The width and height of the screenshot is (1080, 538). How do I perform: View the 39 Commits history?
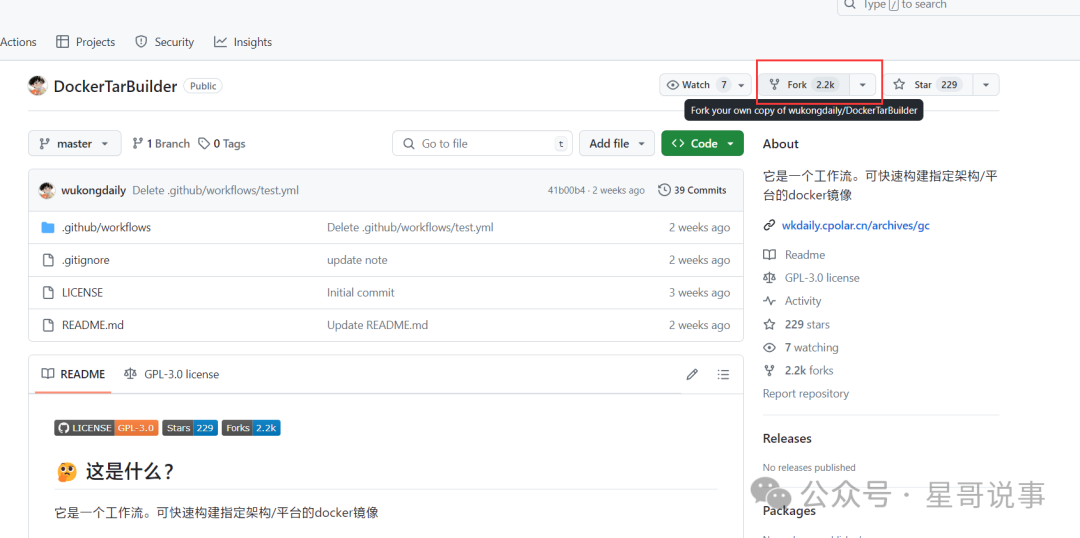692,190
